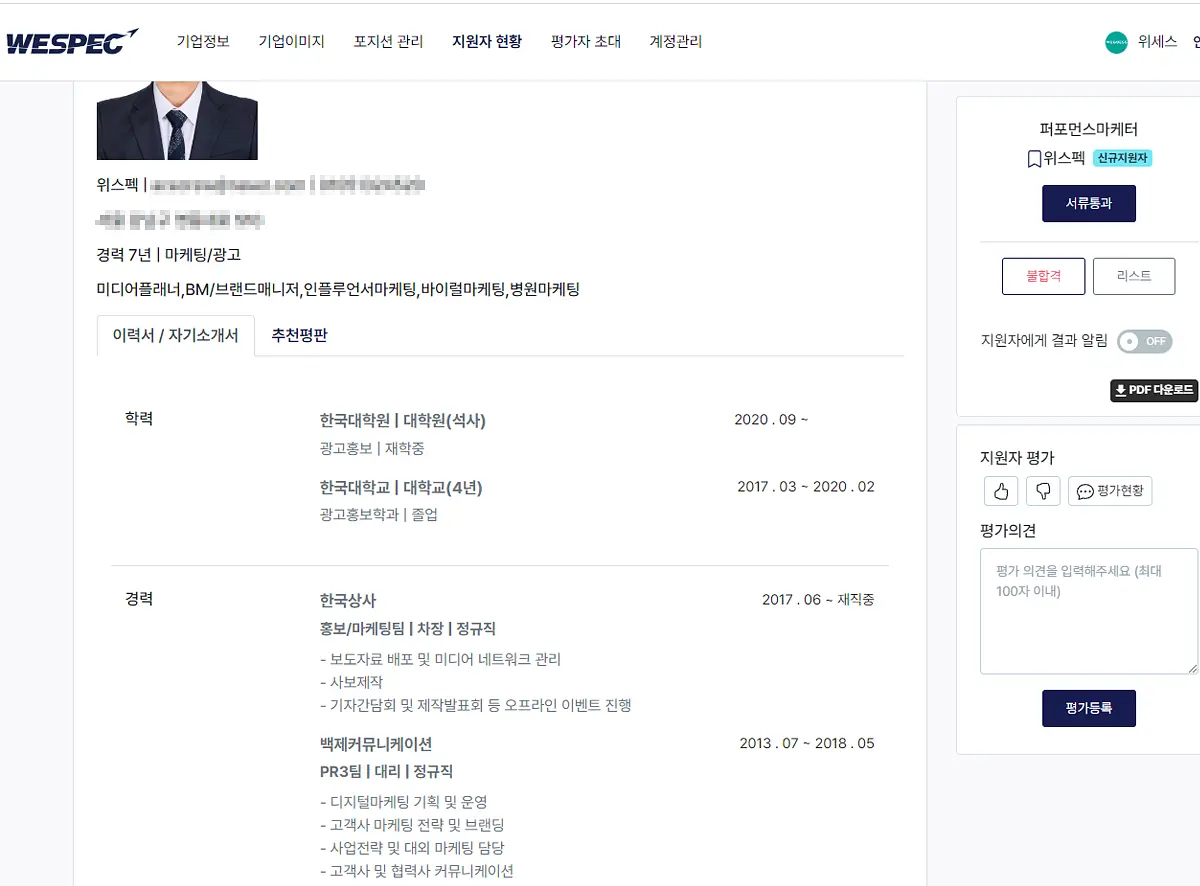1200x886 pixels.
Task: Click the thumbs-up evaluation icon
Action: (1001, 491)
